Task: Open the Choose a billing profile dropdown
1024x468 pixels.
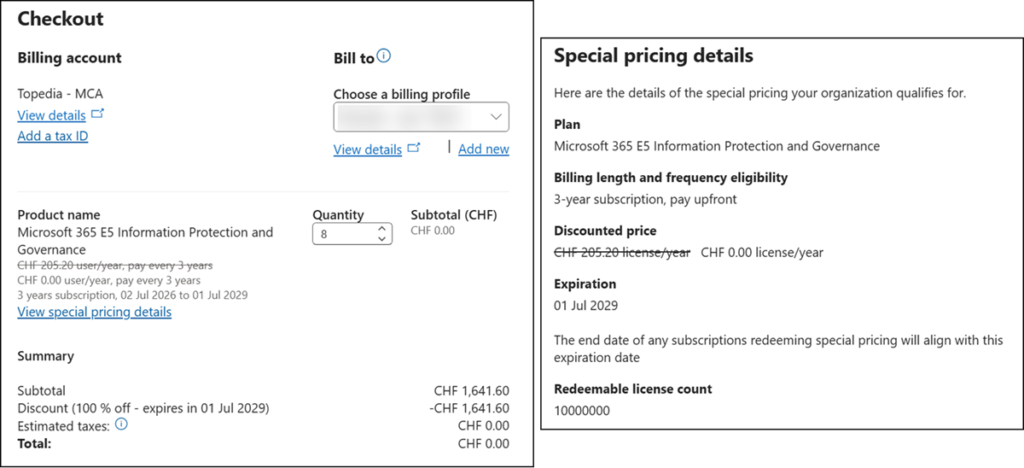Action: pyautogui.click(x=421, y=117)
